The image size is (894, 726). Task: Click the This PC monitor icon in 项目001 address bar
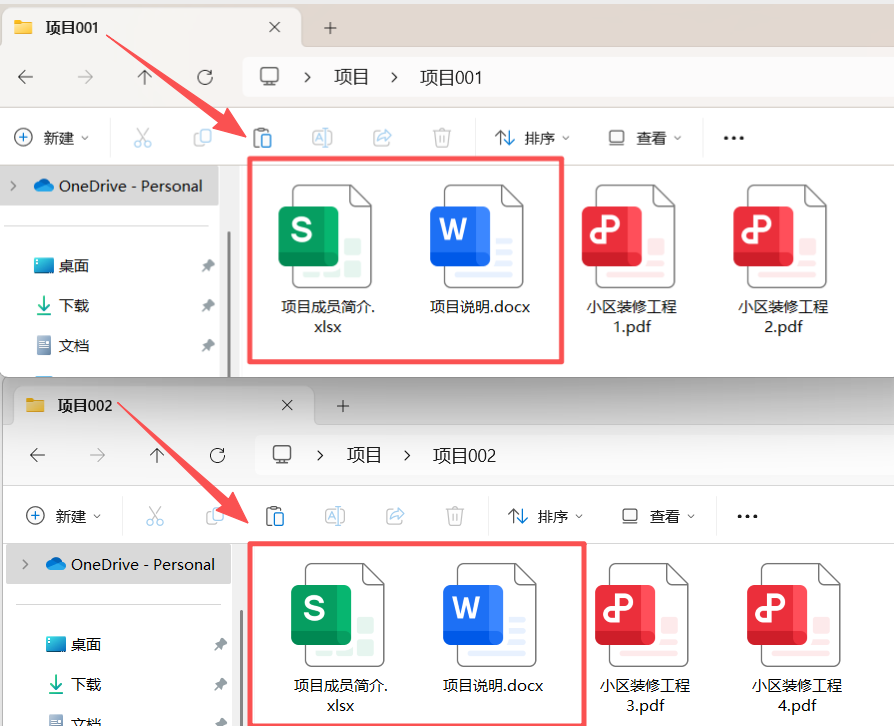click(269, 76)
